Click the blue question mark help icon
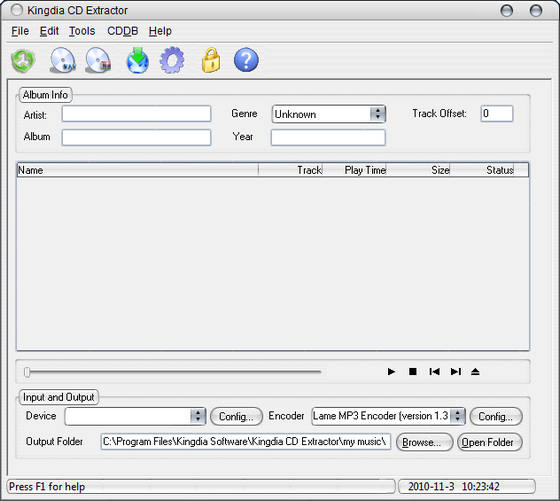Screen dimensions: 560x501 pyautogui.click(x=246, y=60)
